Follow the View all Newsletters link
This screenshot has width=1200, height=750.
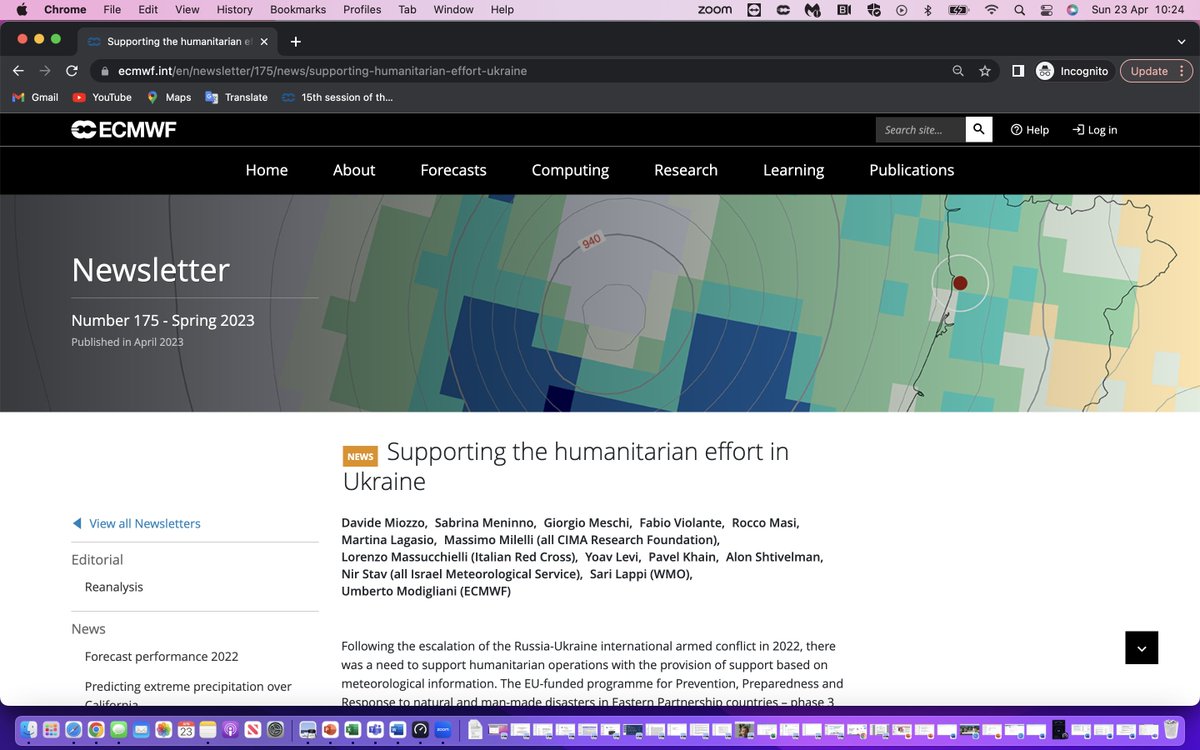tap(145, 523)
